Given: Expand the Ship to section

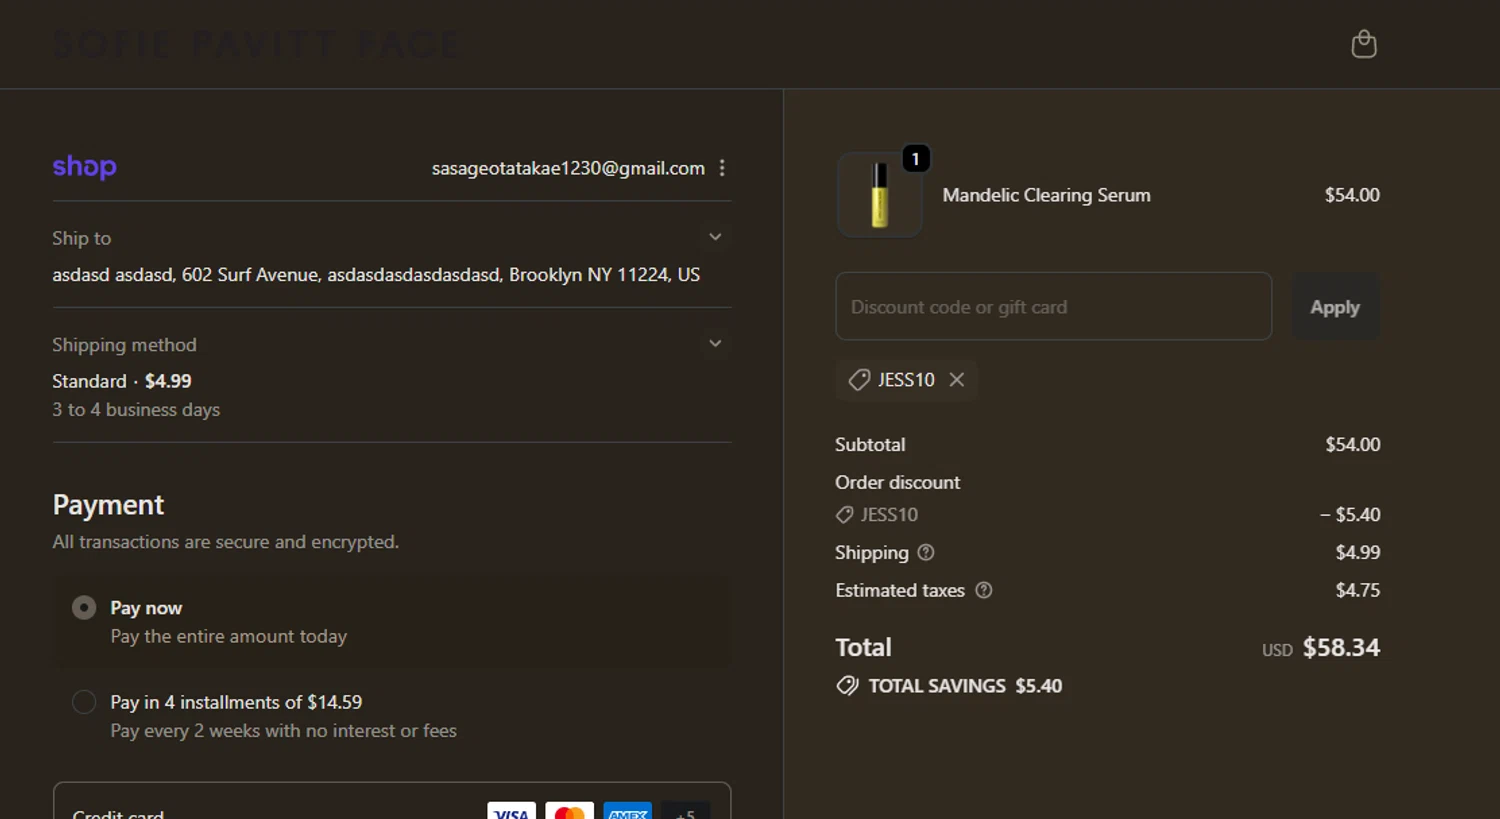Looking at the screenshot, I should (715, 237).
